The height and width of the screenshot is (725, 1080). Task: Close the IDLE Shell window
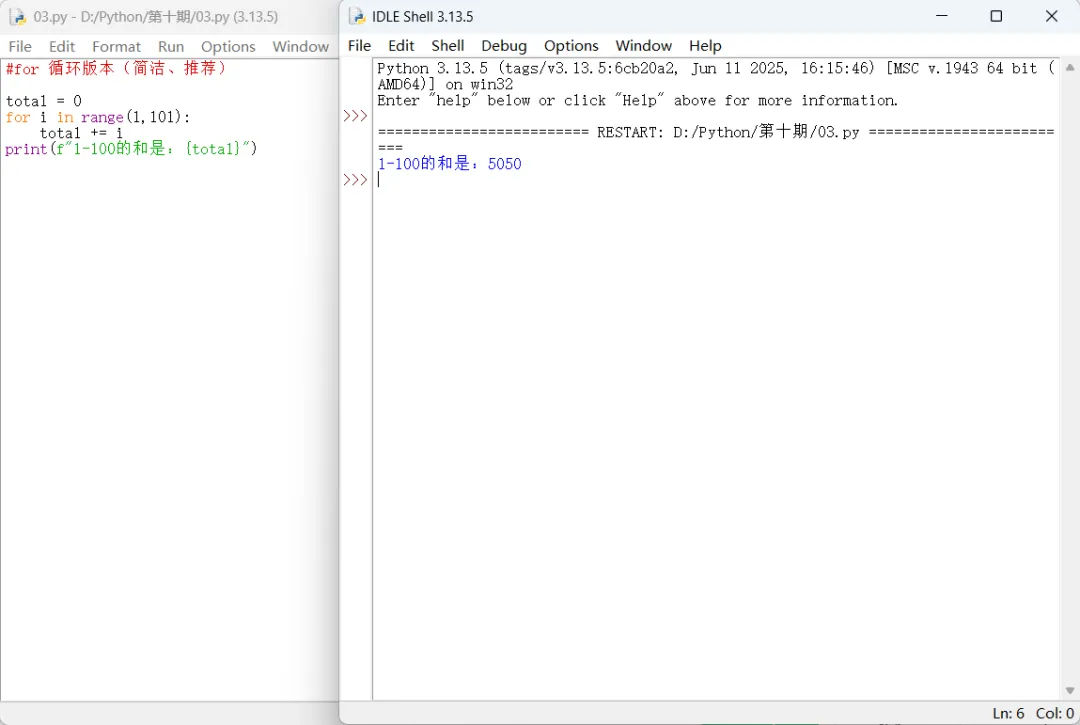[x=1051, y=16]
